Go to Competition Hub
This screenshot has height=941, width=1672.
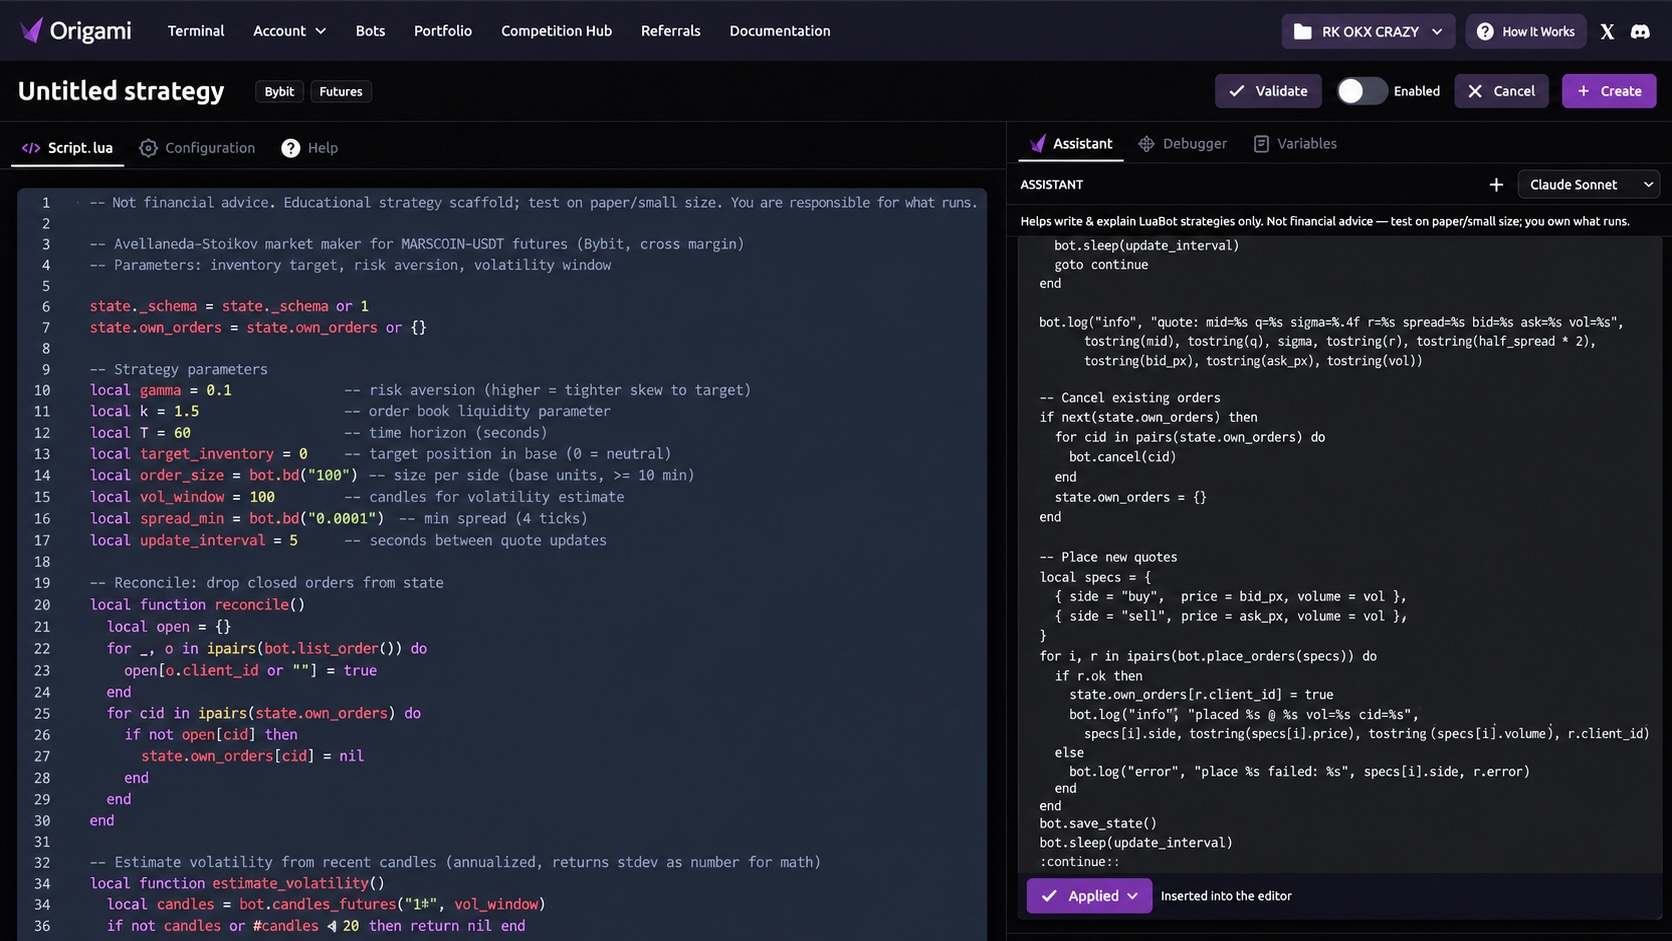556,31
